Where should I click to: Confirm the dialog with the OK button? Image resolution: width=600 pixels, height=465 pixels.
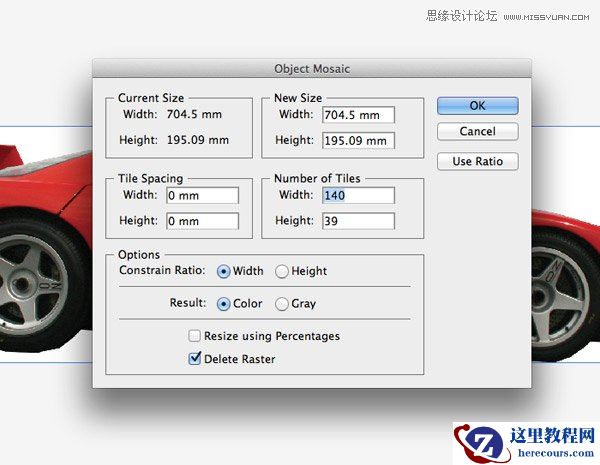pyautogui.click(x=478, y=106)
